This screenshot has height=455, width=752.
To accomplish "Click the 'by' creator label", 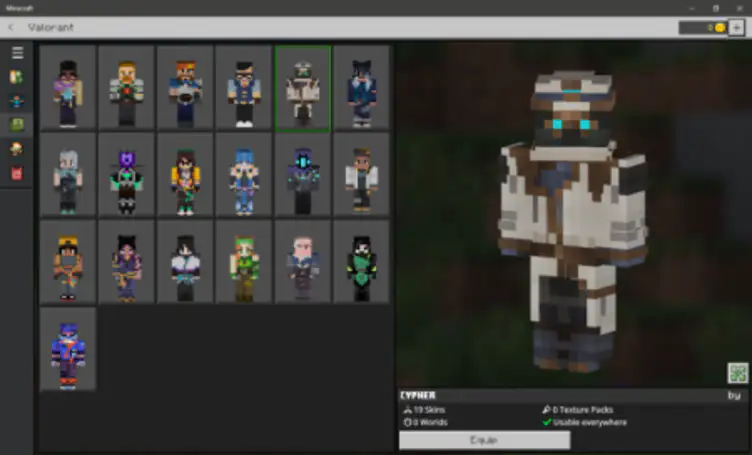I will 734,396.
